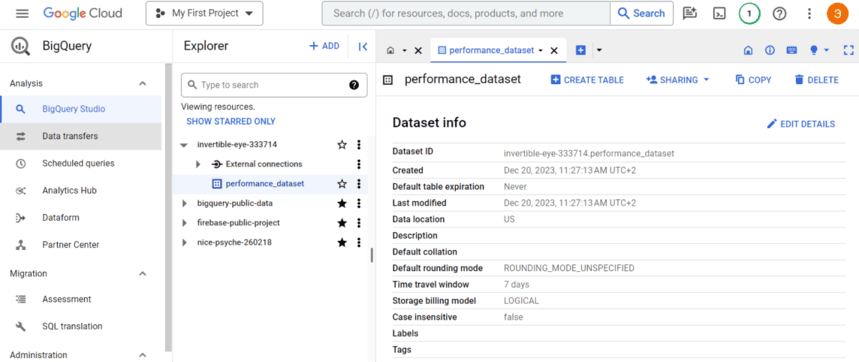Open SQL translation
Screen dimensions: 859x362
pyautogui.click(x=81, y=326)
